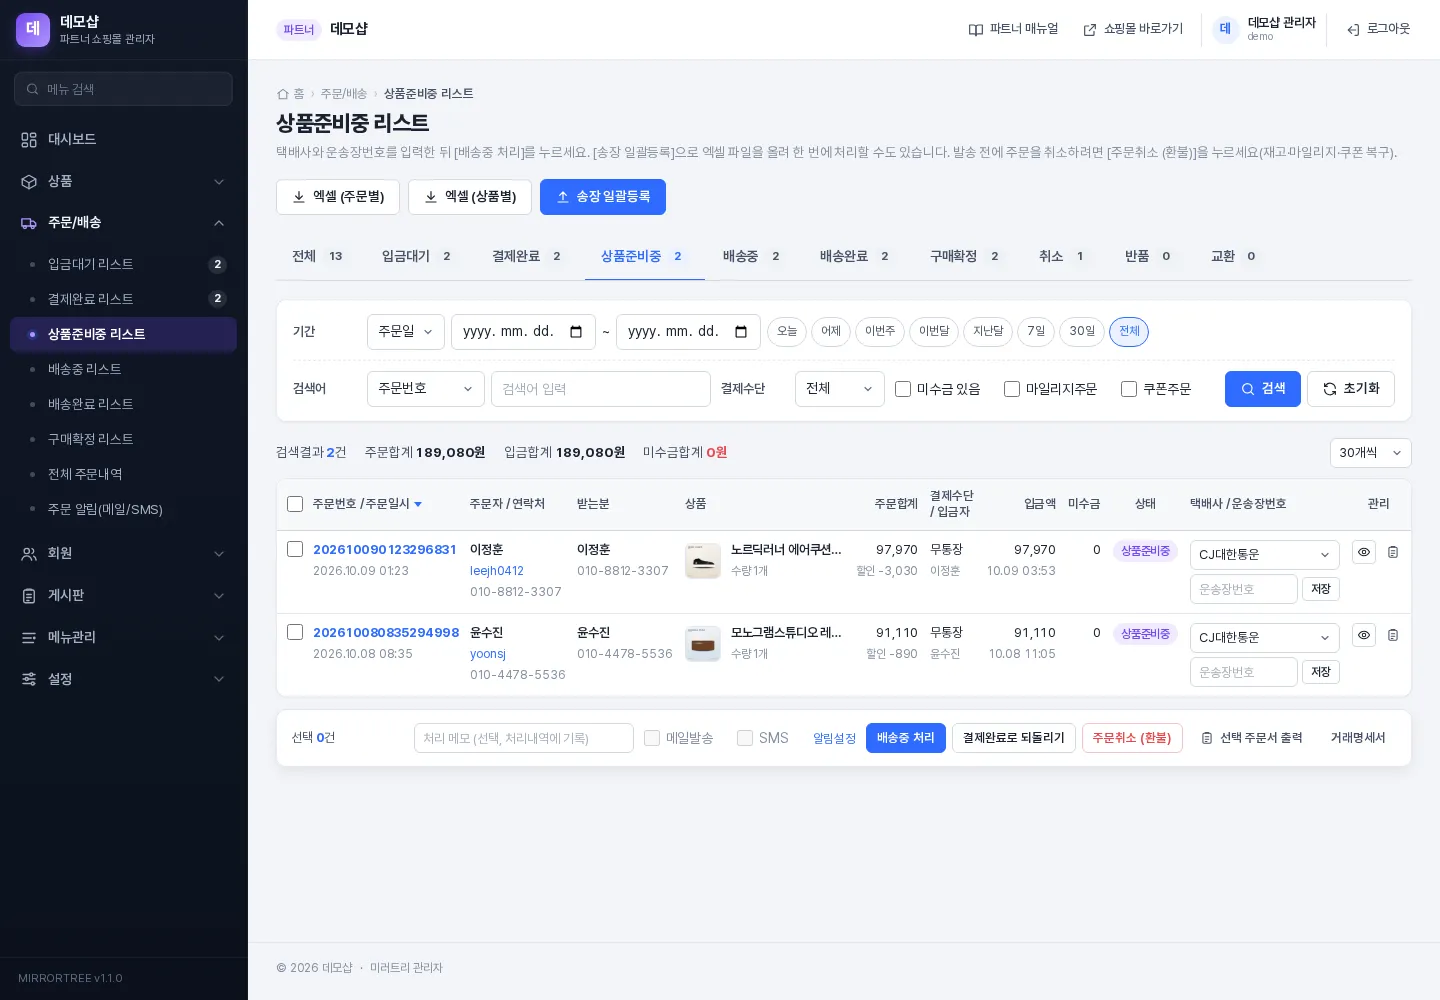The width and height of the screenshot is (1440, 1000).
Task: Open the 결제수단 전체 dropdown
Action: pyautogui.click(x=840, y=389)
